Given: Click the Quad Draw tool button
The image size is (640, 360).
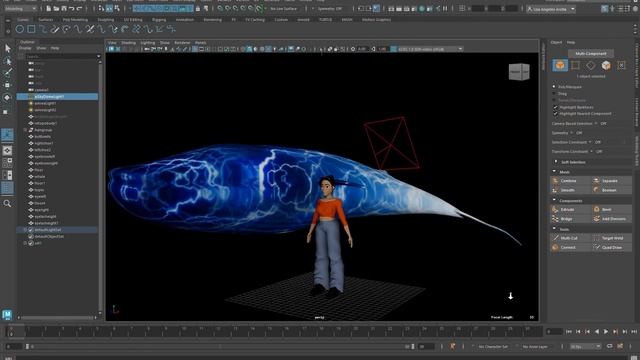Looking at the screenshot, I should coord(611,247).
